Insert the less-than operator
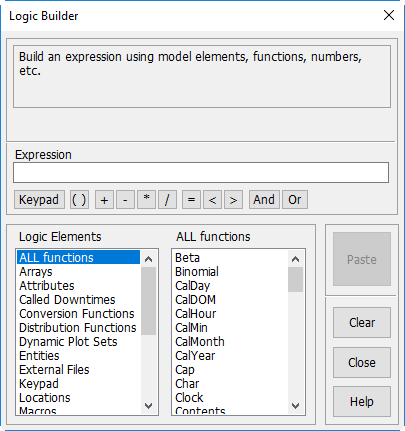 212,200
